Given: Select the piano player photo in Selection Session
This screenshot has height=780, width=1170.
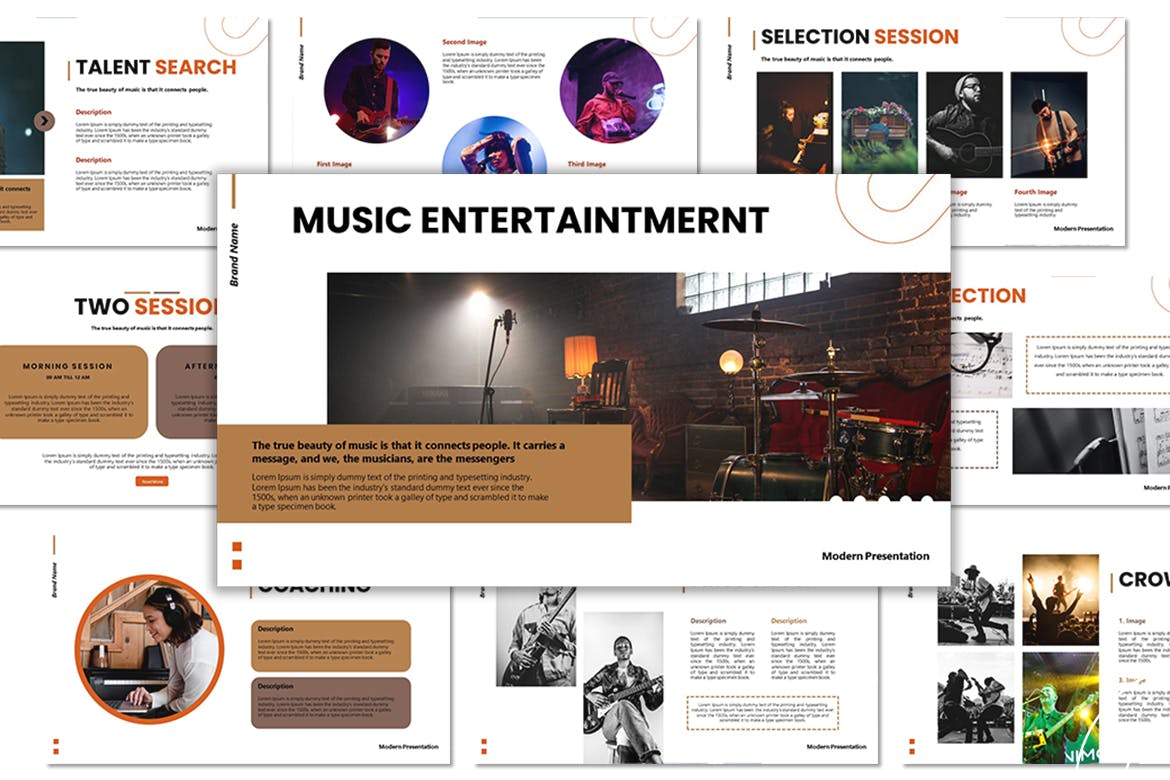Looking at the screenshot, I should tap(794, 124).
